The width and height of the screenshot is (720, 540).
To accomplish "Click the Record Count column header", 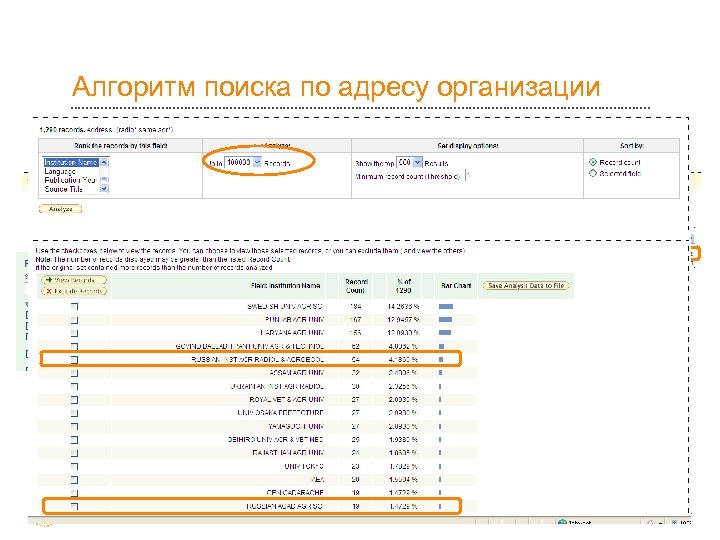I will click(x=356, y=286).
